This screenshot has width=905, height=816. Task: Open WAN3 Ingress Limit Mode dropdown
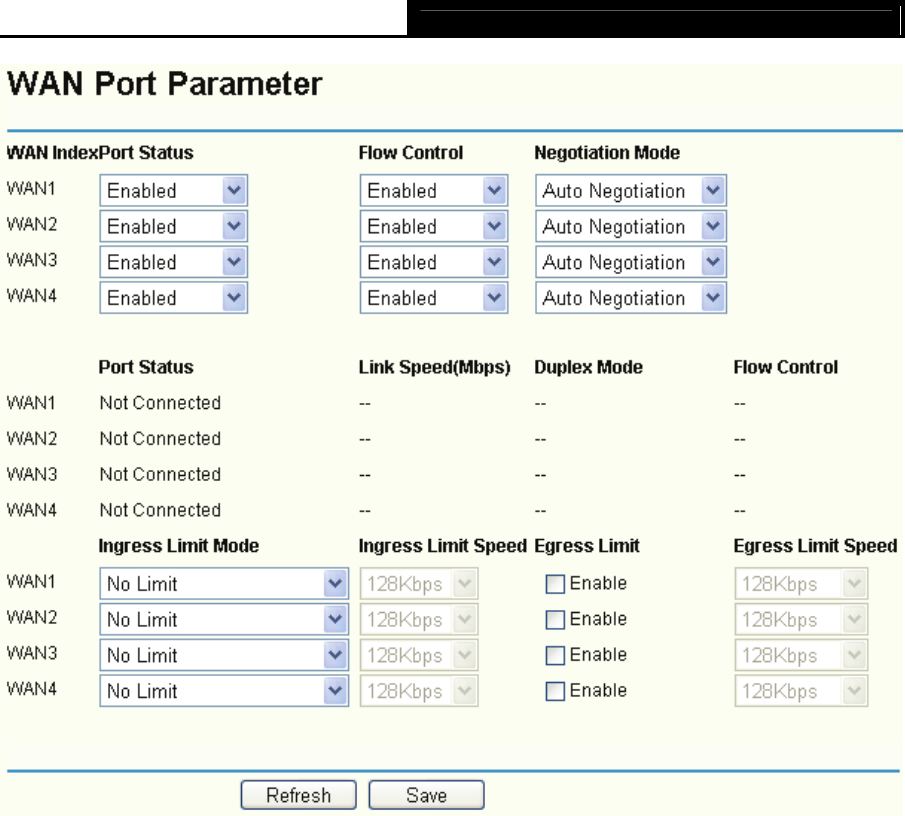(224, 656)
